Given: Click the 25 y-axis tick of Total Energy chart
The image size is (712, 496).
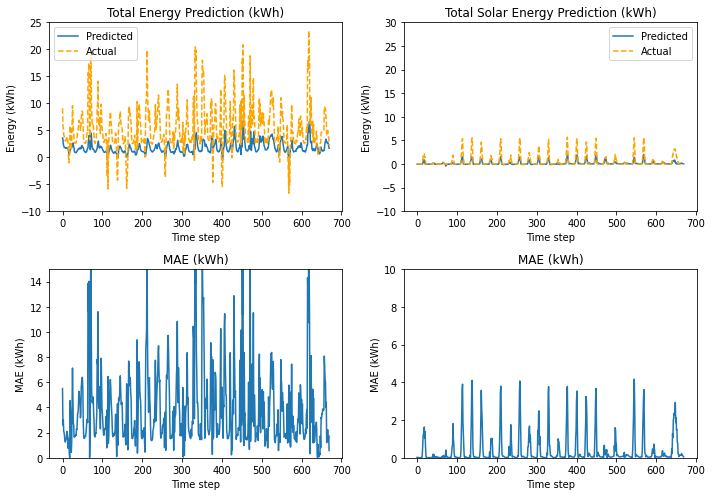Looking at the screenshot, I should click(x=35, y=23).
